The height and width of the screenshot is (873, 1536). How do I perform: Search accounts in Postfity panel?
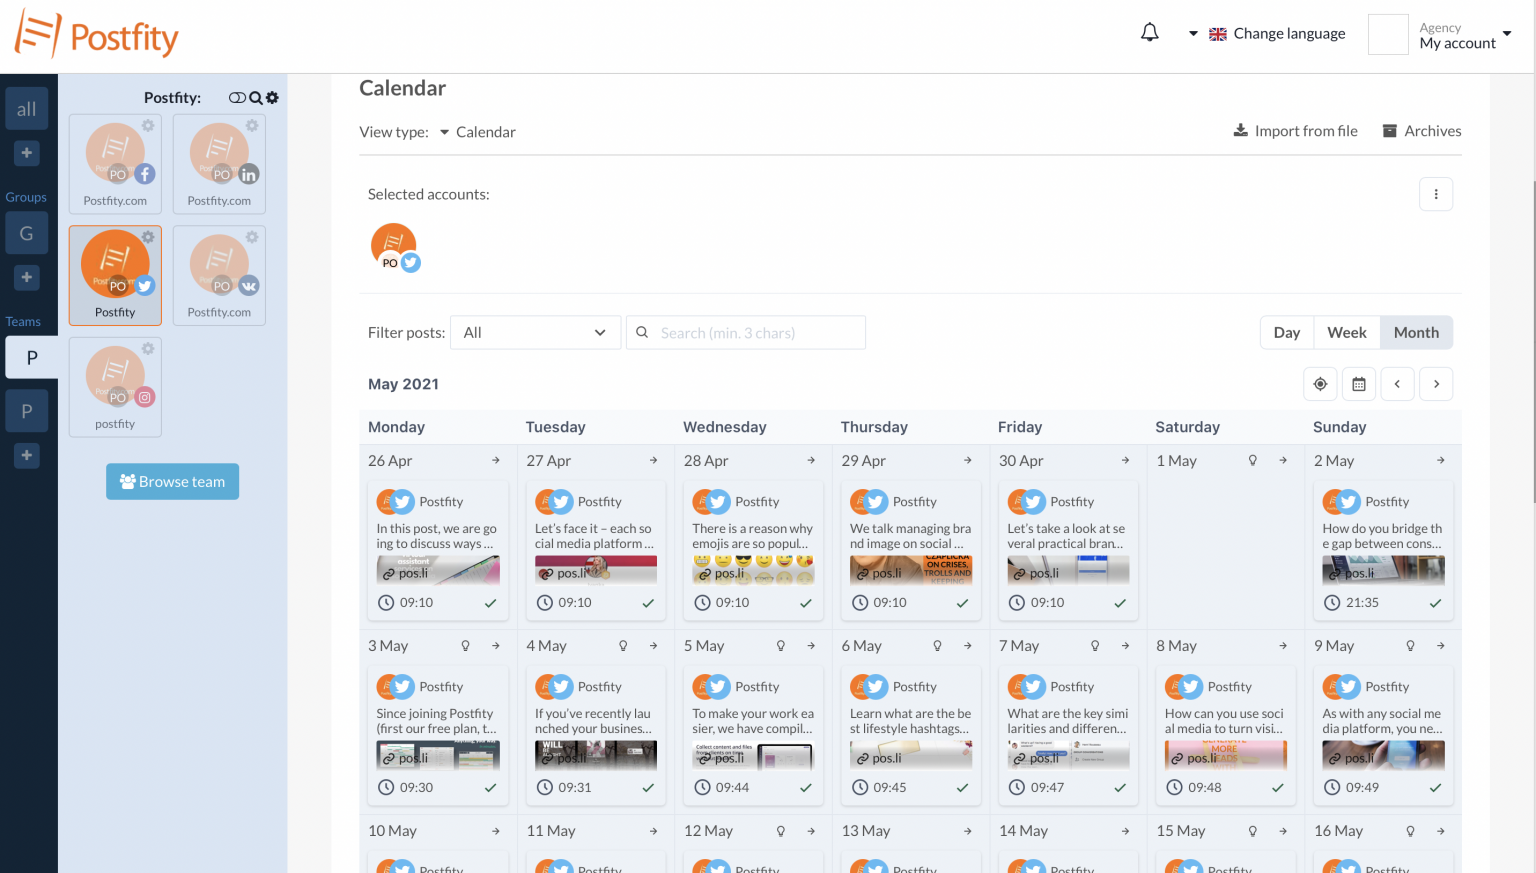[x=256, y=98]
